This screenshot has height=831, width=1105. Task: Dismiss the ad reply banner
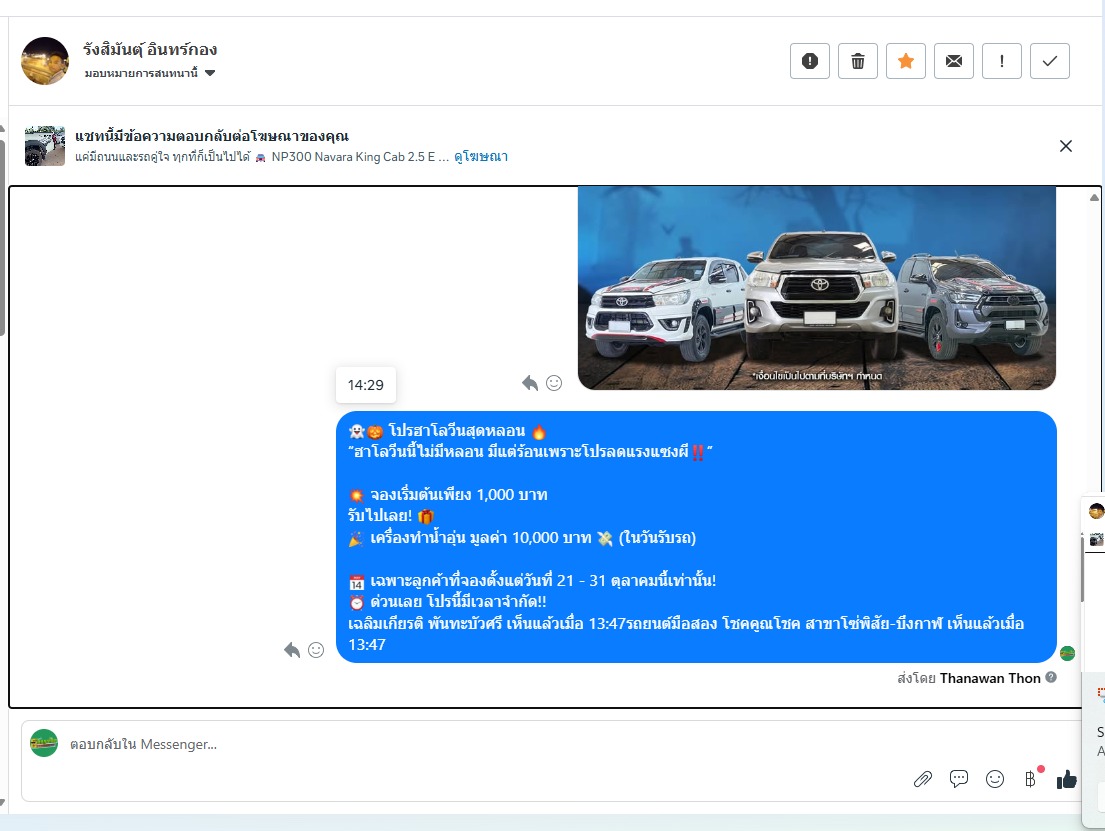click(1065, 146)
